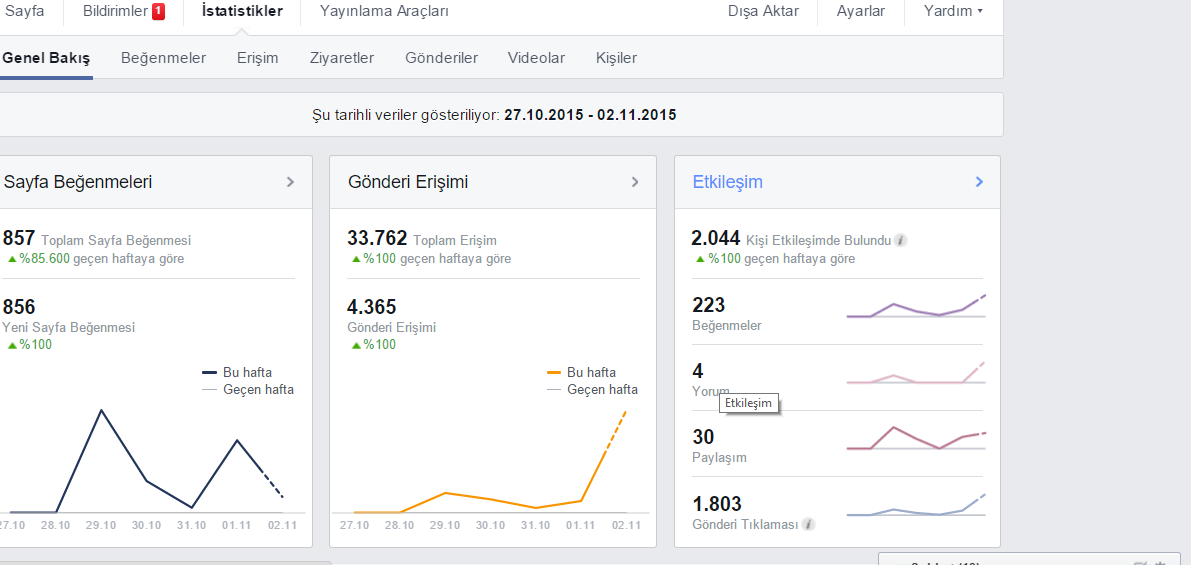The height and width of the screenshot is (565, 1191).
Task: Open Gönderi Erişimi details chevron arrow
Action: click(x=635, y=181)
